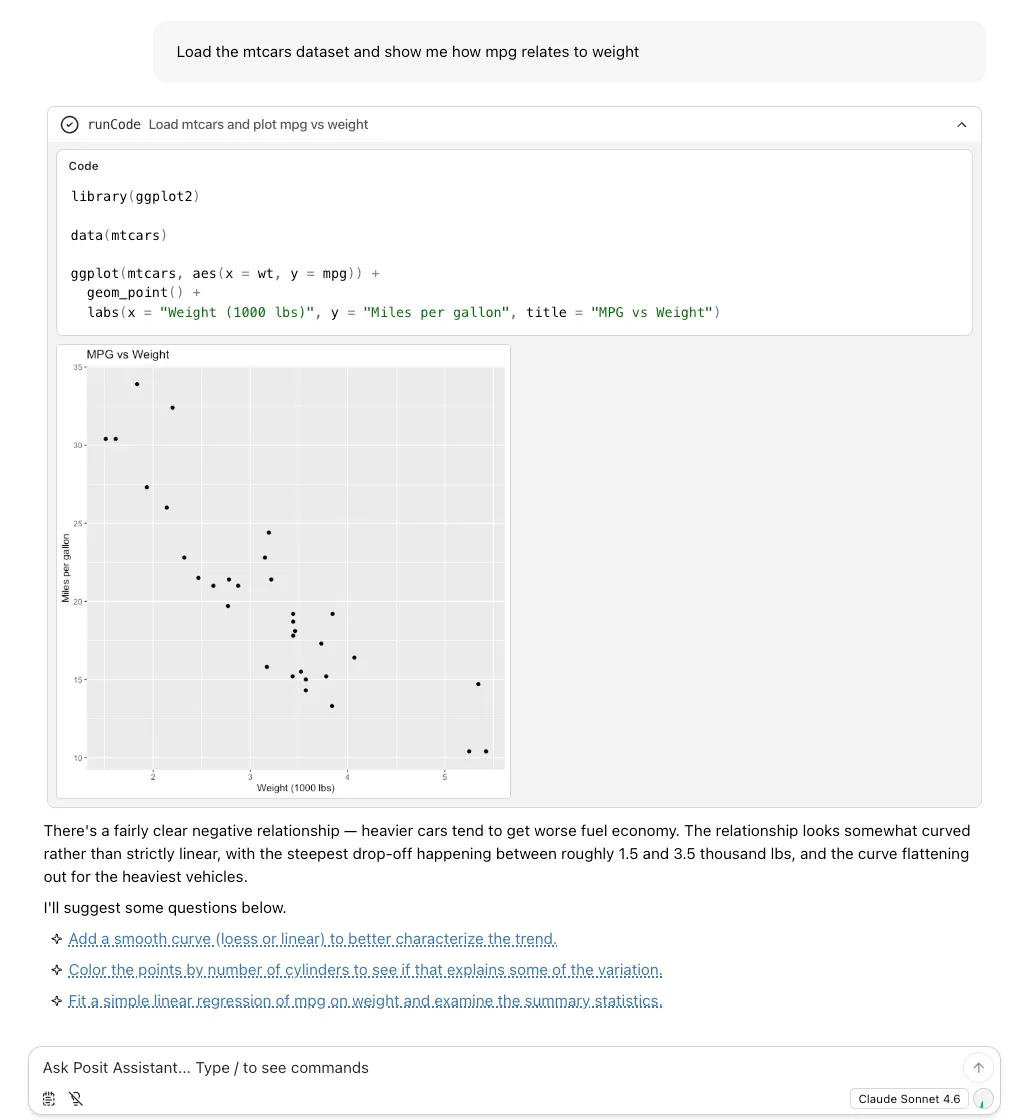Open the Claude Sonnet 4.6 model selector
Image resolution: width=1028 pixels, height=1120 pixels.
click(909, 1098)
